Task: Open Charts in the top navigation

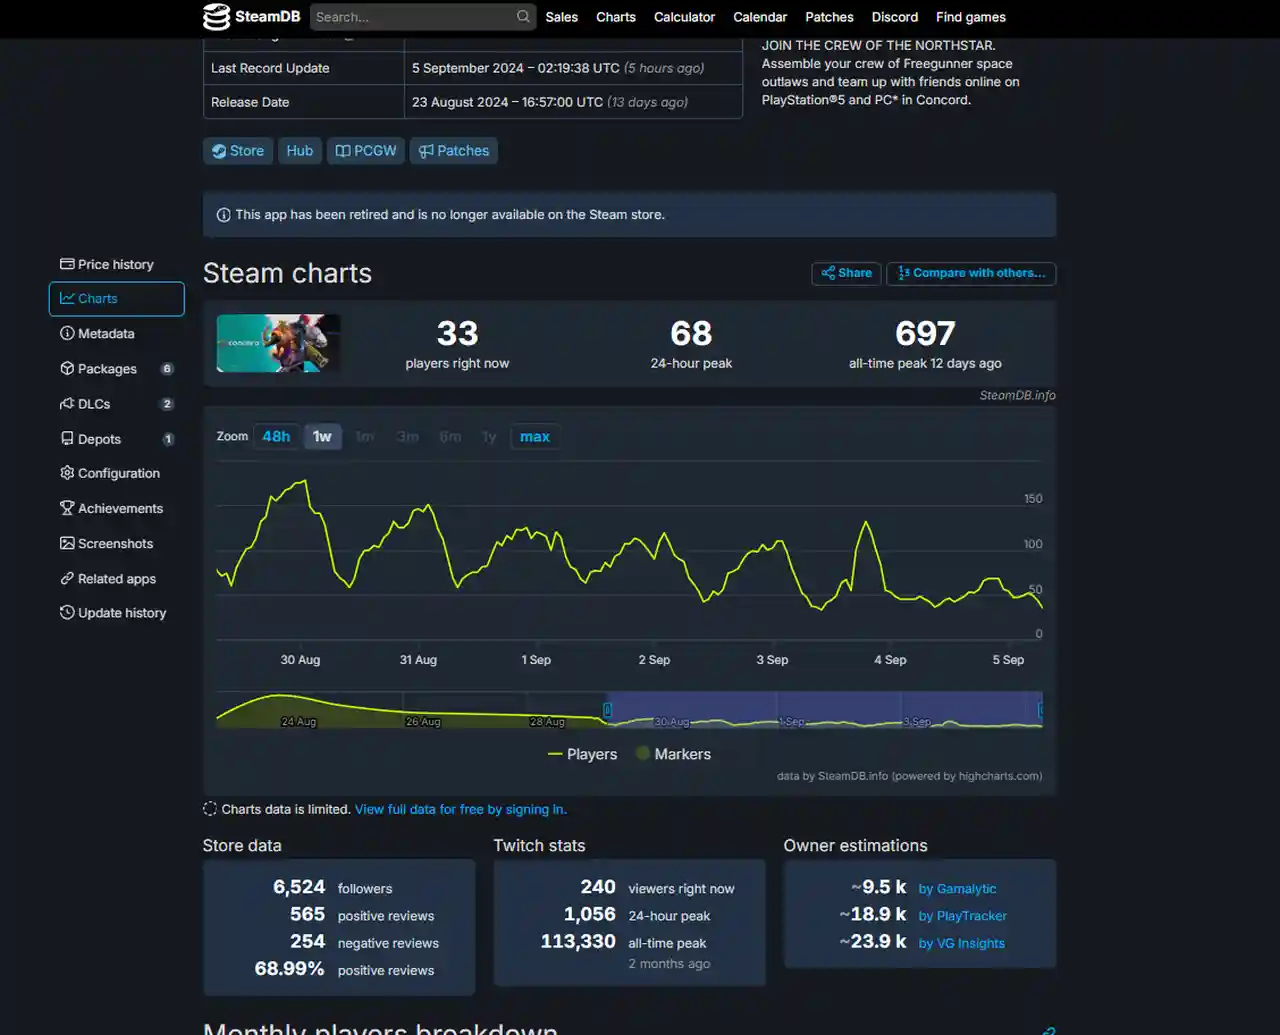Action: 616,17
